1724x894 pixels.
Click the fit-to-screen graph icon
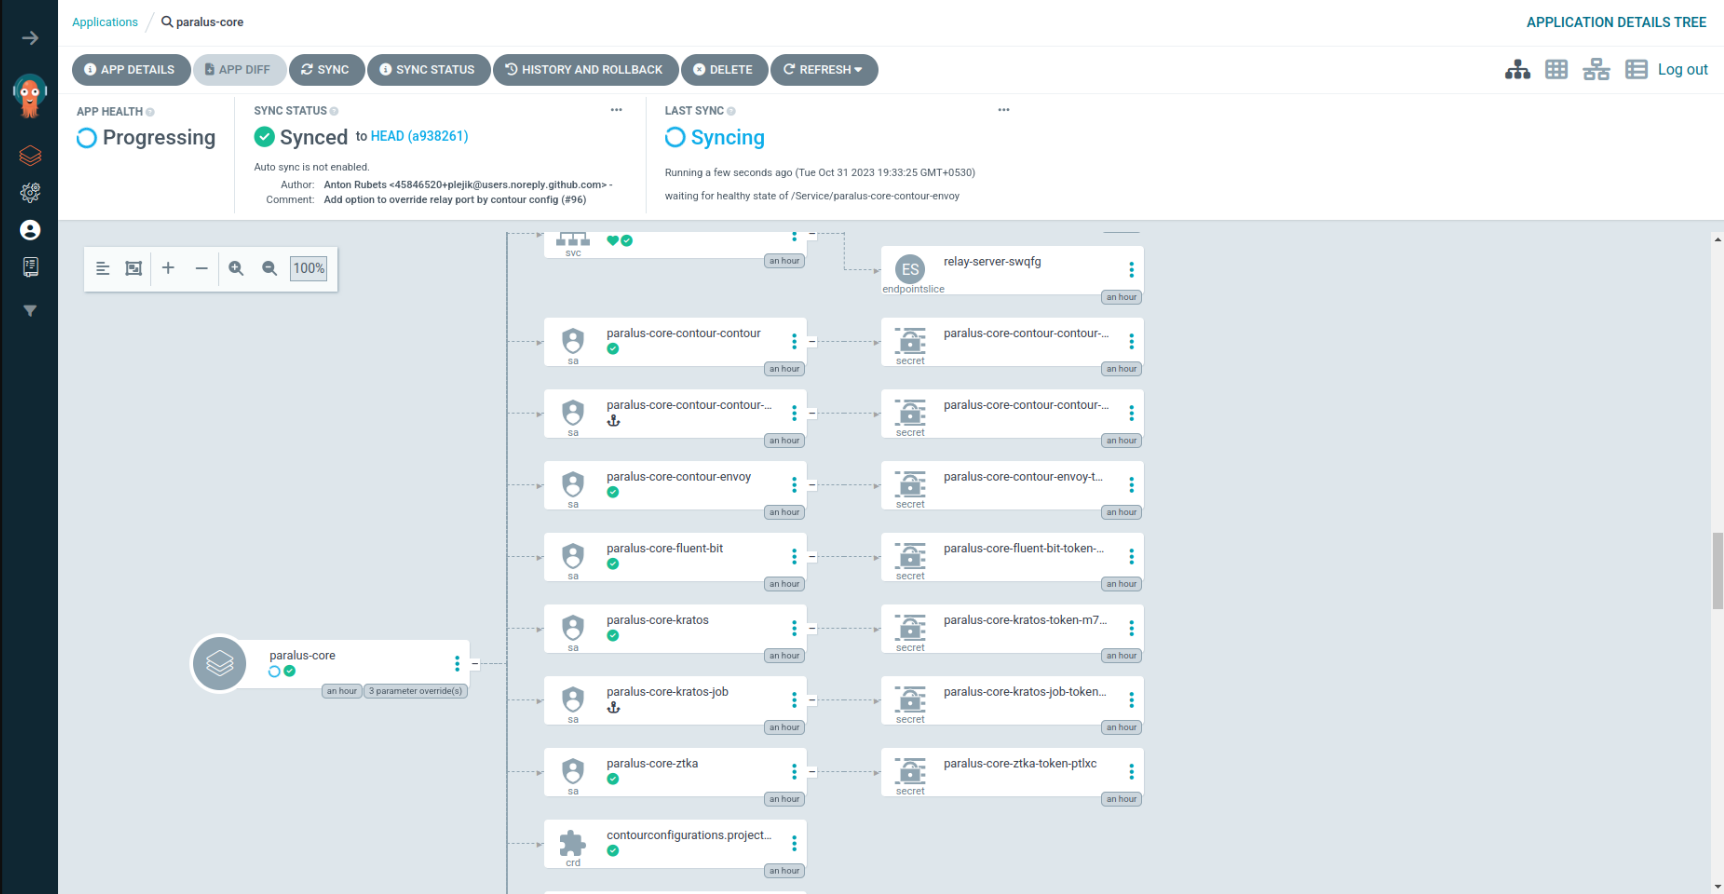pos(133,268)
